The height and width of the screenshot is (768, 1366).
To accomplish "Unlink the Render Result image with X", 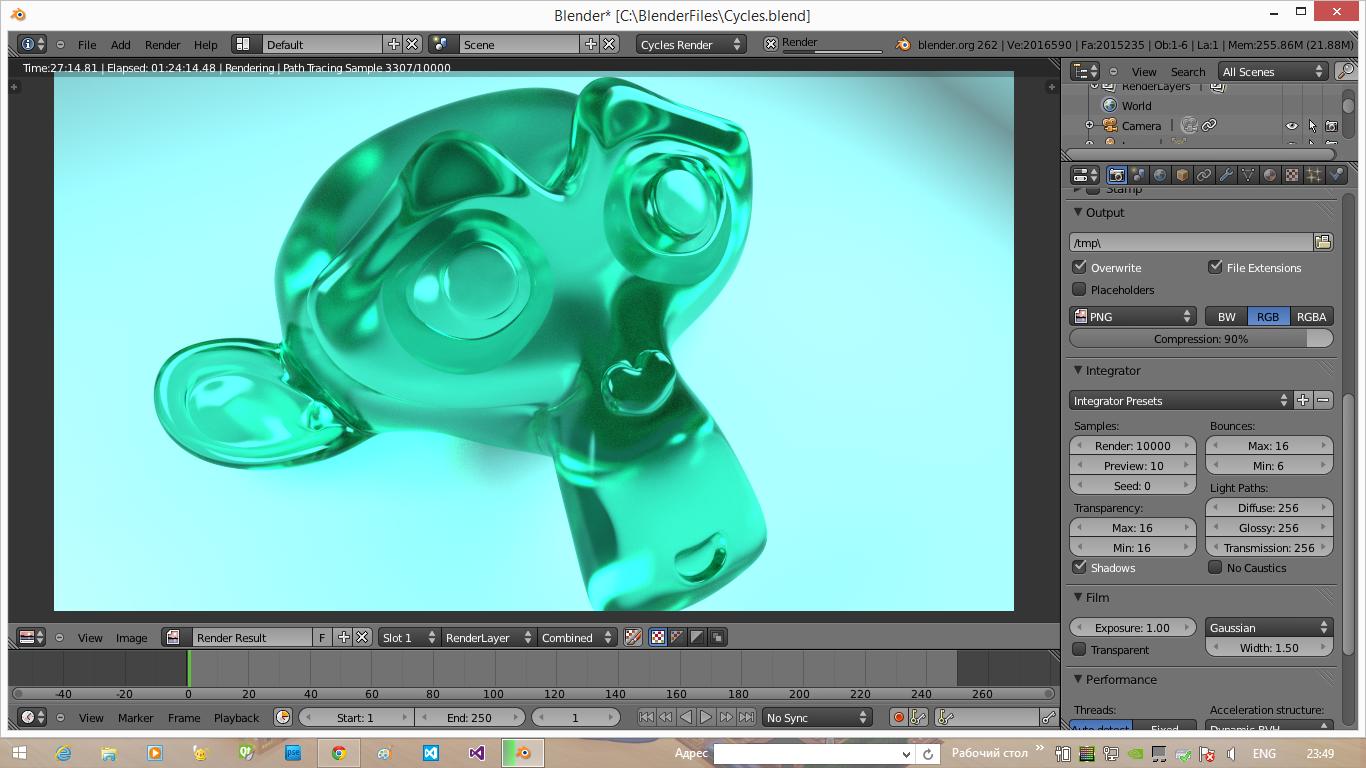I will pyautogui.click(x=362, y=637).
